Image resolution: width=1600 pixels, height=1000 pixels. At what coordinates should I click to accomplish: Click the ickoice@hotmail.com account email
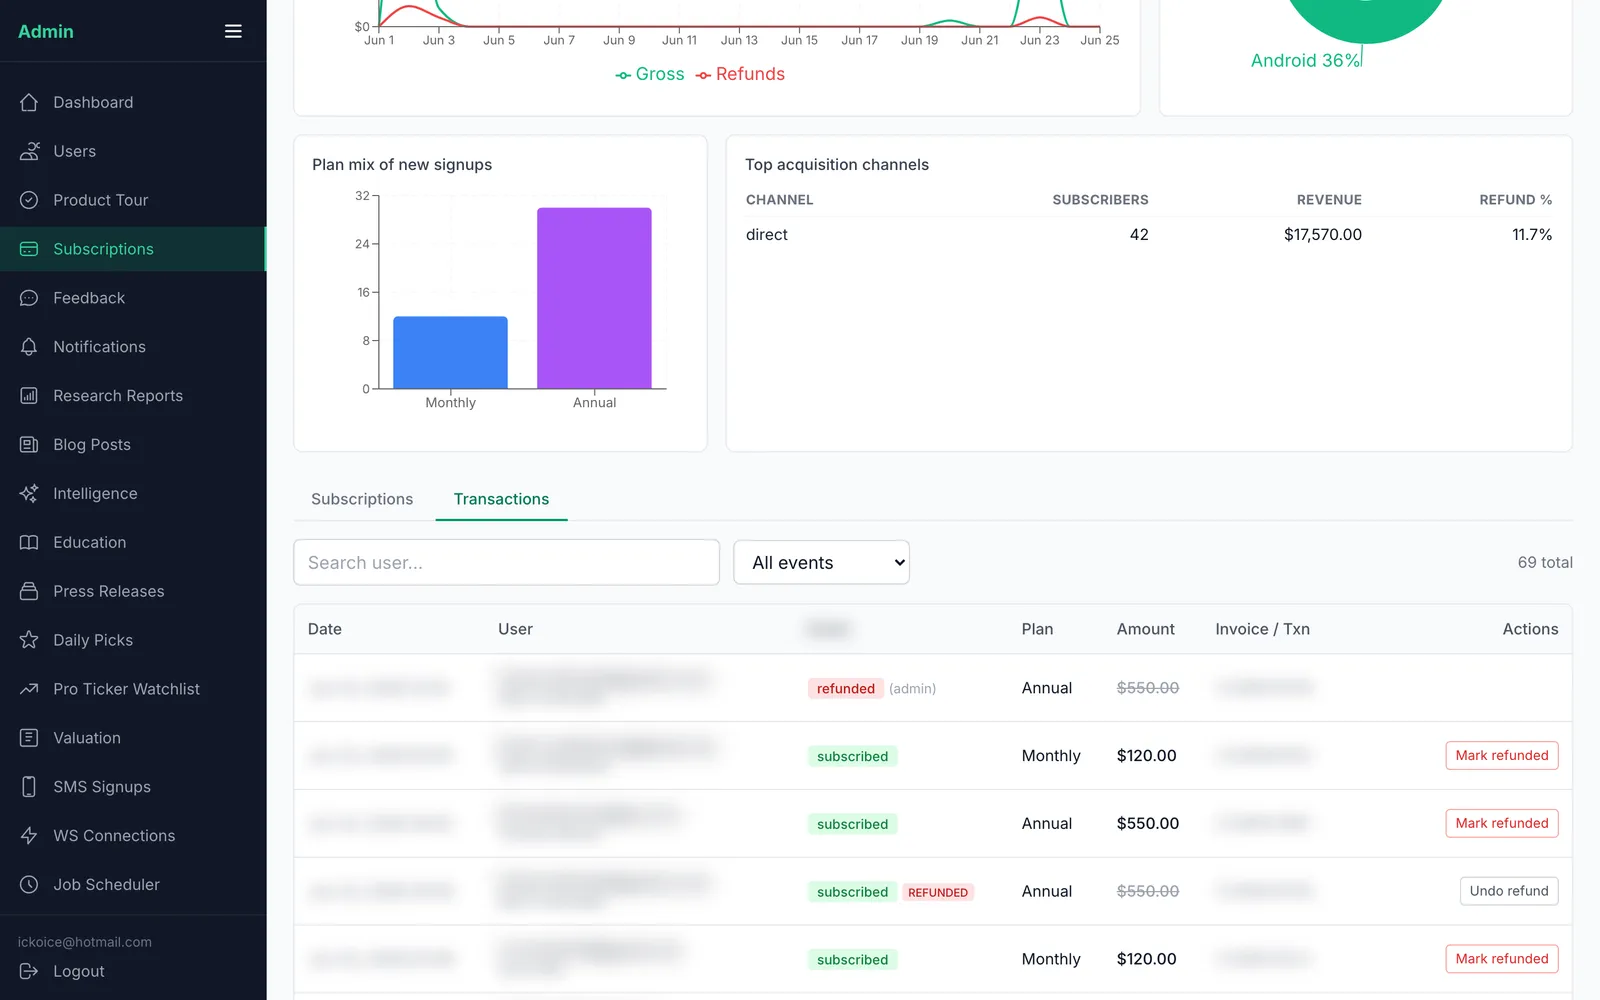click(85, 942)
